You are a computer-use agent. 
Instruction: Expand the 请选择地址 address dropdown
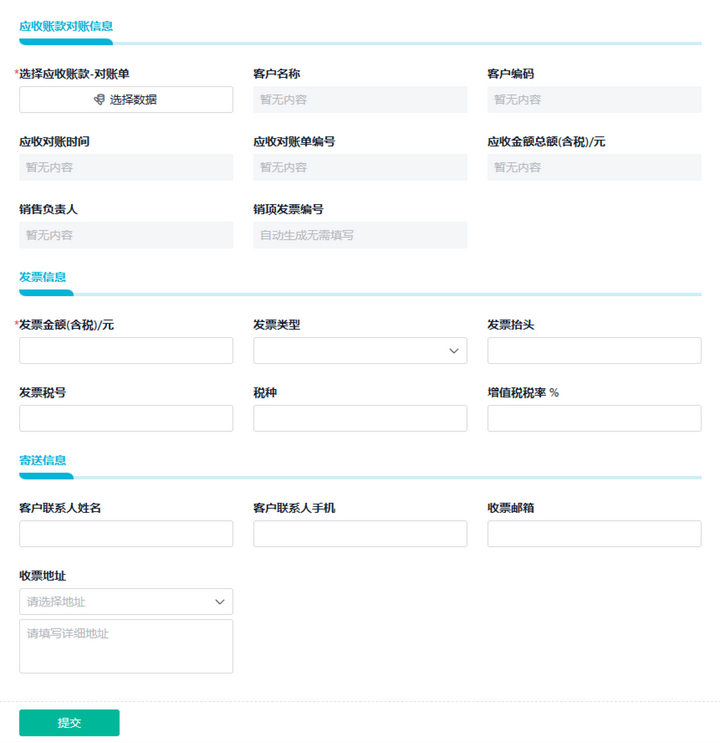[126, 602]
